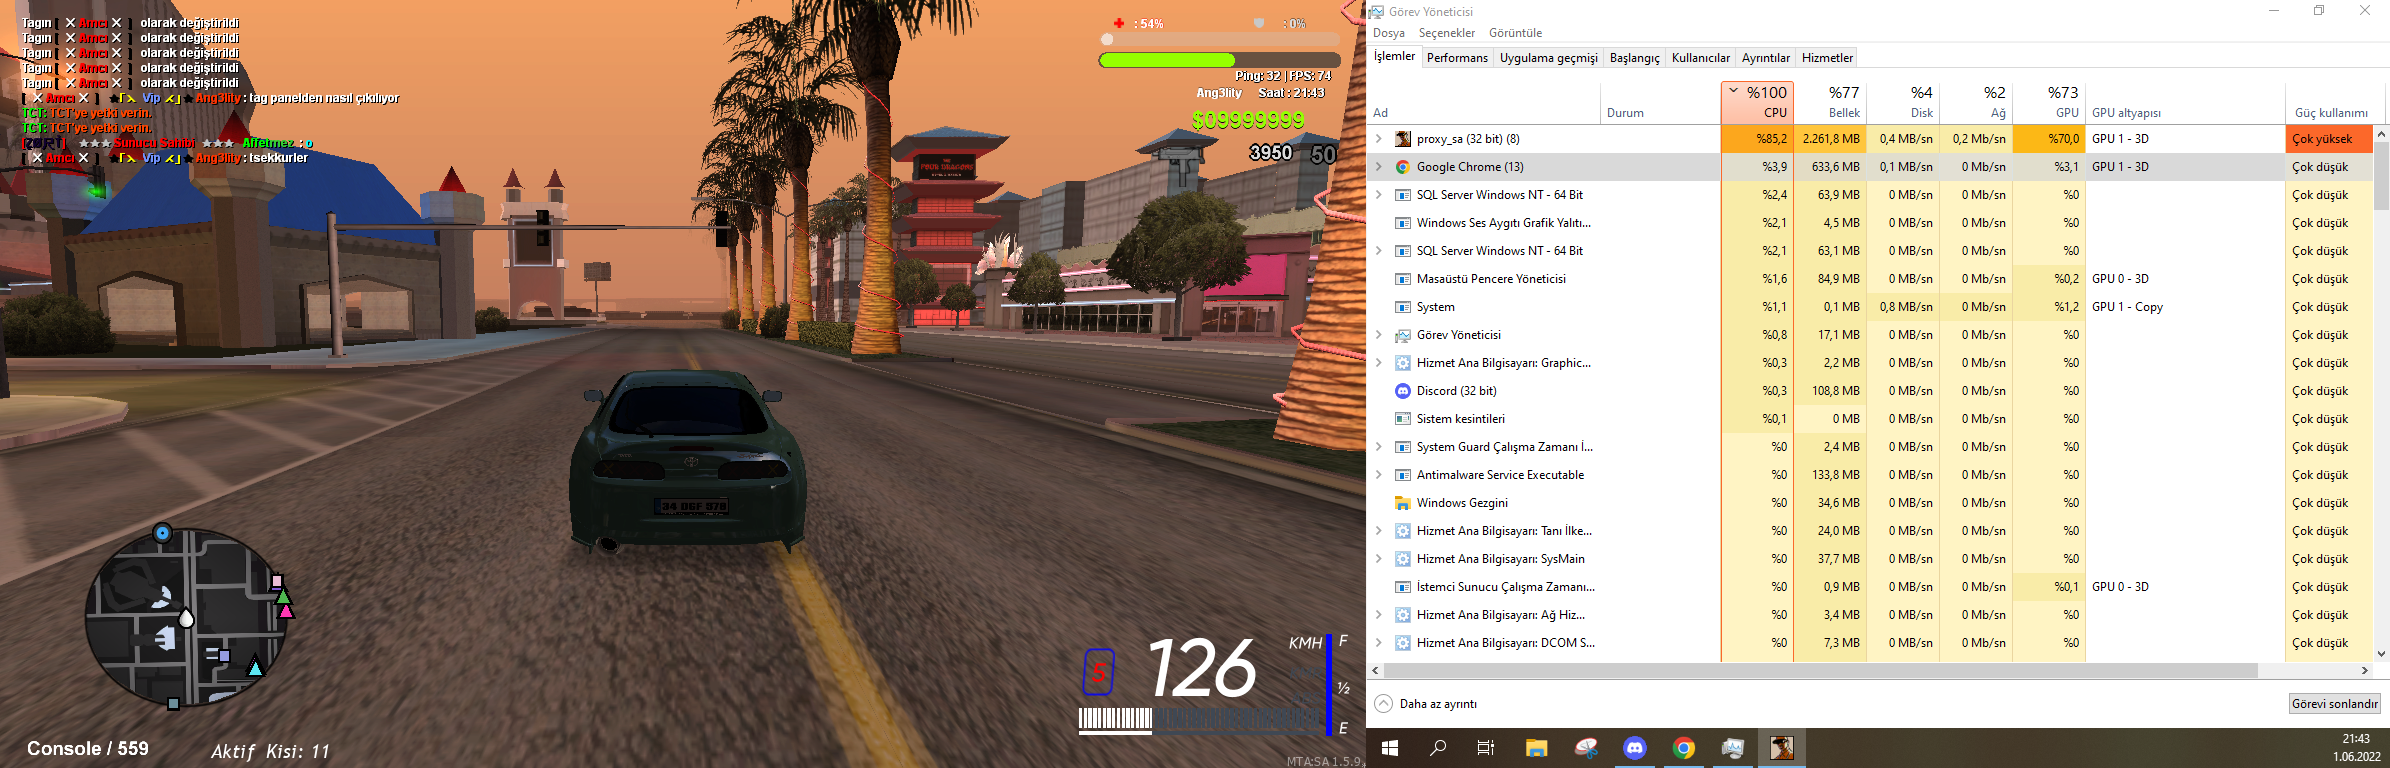Open the Görüntüle menu
The image size is (2390, 768).
pyautogui.click(x=1516, y=33)
